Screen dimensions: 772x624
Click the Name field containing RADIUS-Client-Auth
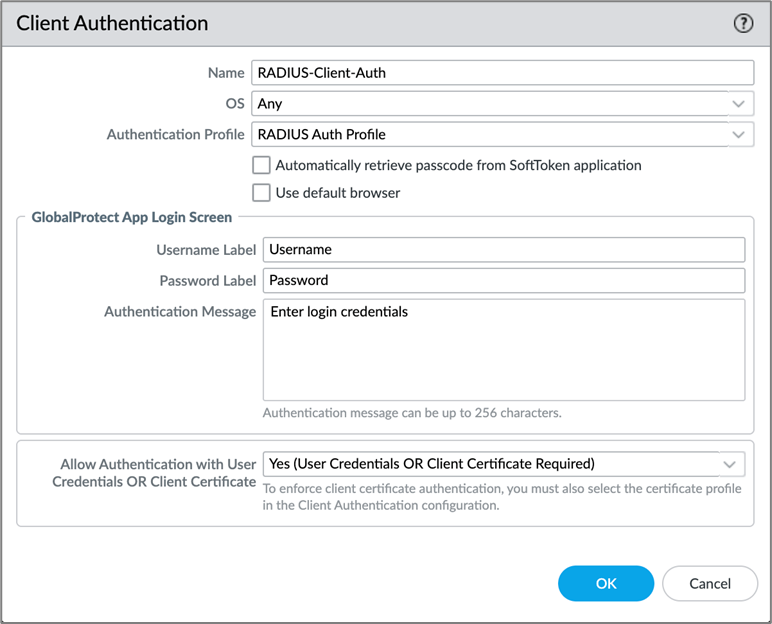click(x=501, y=73)
